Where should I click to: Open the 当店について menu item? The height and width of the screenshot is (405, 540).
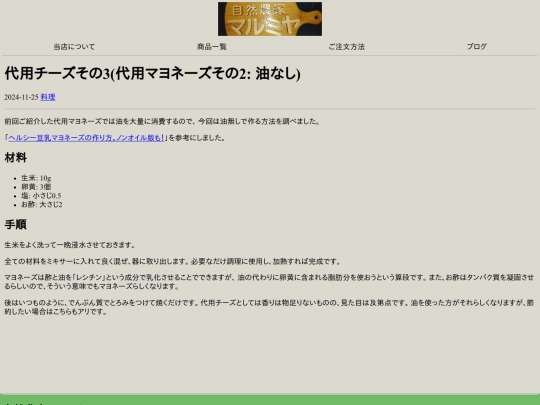click(x=74, y=46)
